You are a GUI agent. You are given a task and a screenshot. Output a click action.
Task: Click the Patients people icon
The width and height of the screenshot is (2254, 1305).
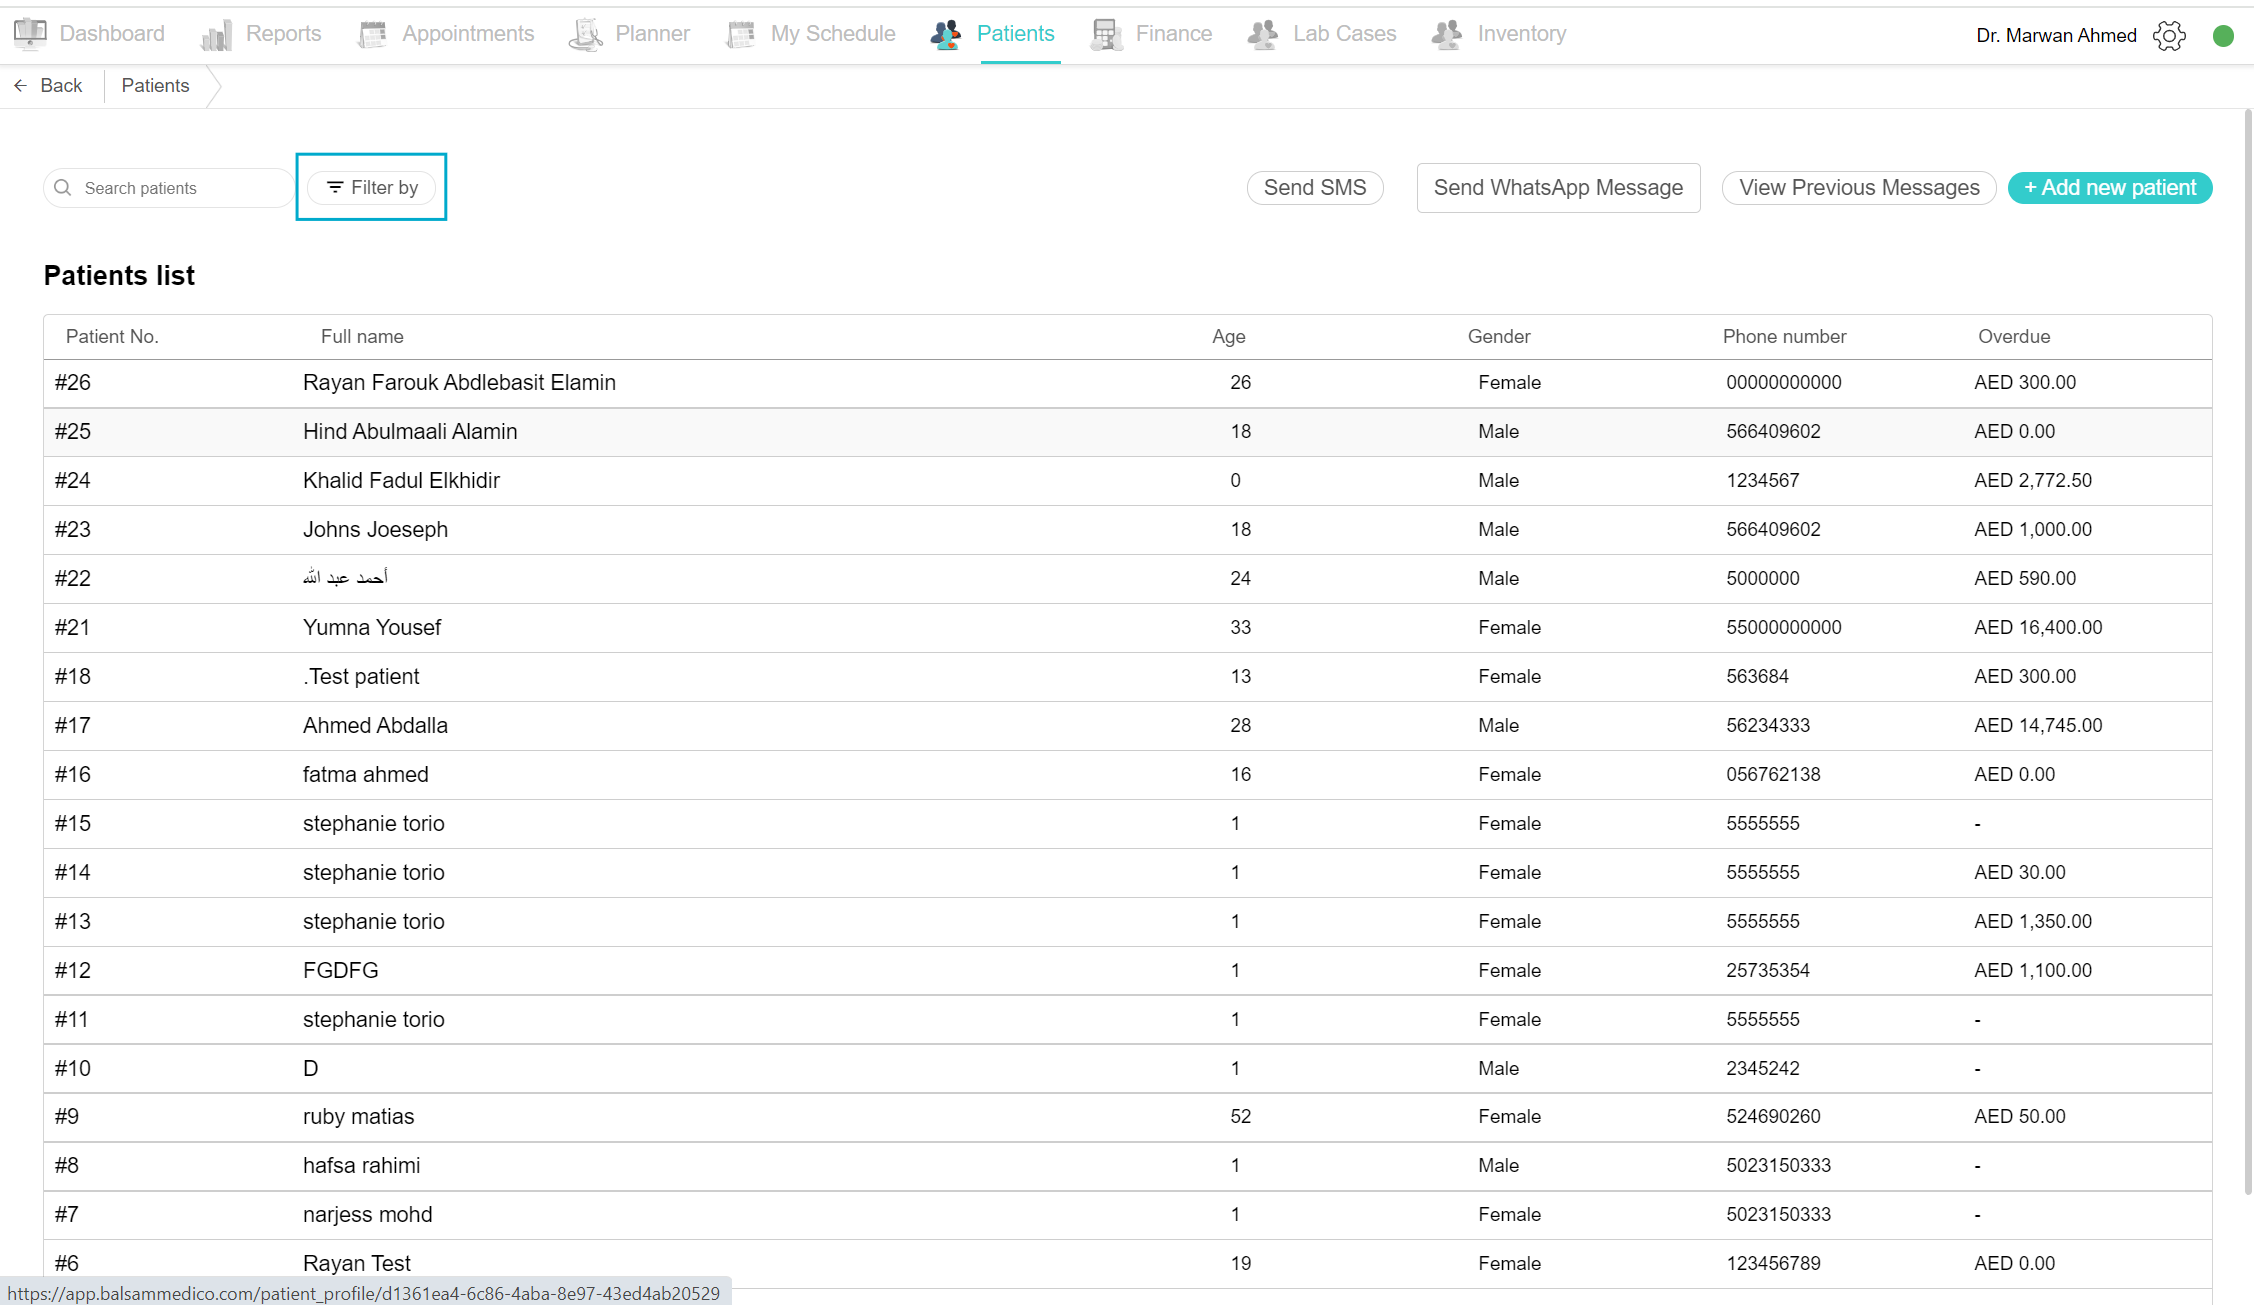(946, 34)
